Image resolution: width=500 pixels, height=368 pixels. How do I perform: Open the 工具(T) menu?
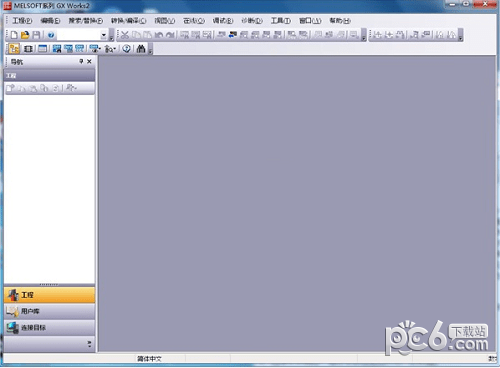pos(280,21)
